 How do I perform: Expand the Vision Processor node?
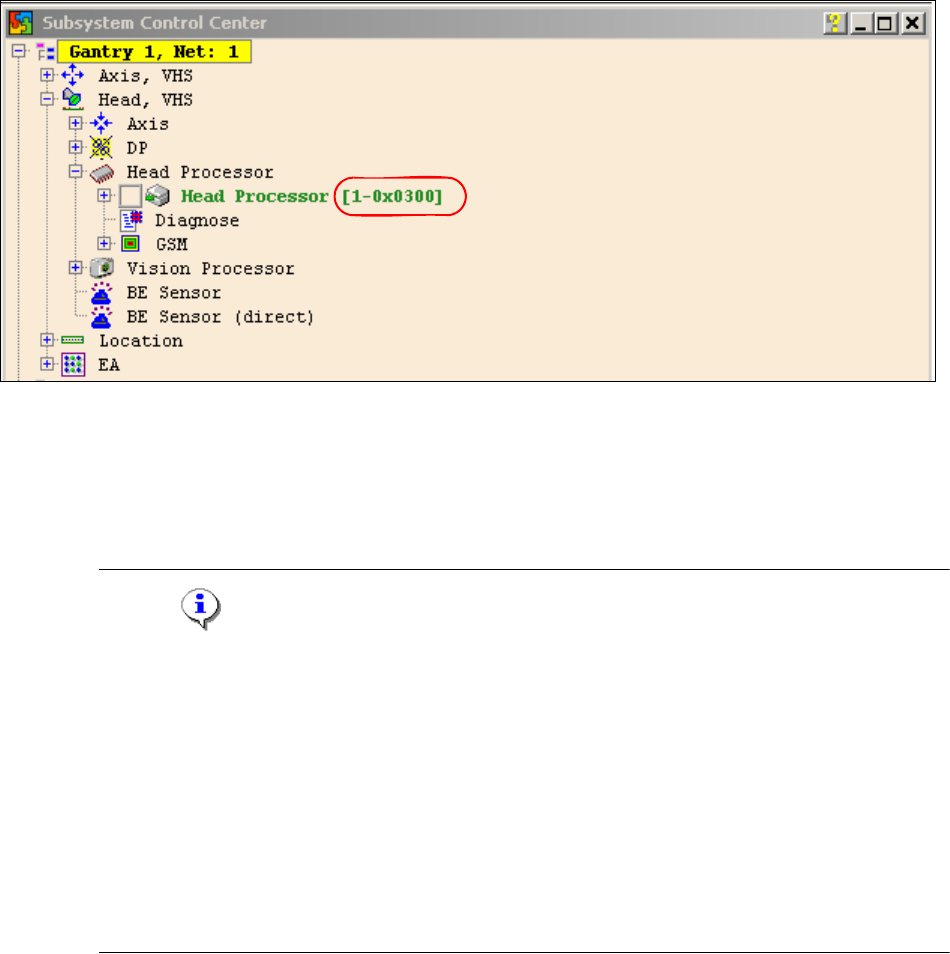pyautogui.click(x=75, y=268)
